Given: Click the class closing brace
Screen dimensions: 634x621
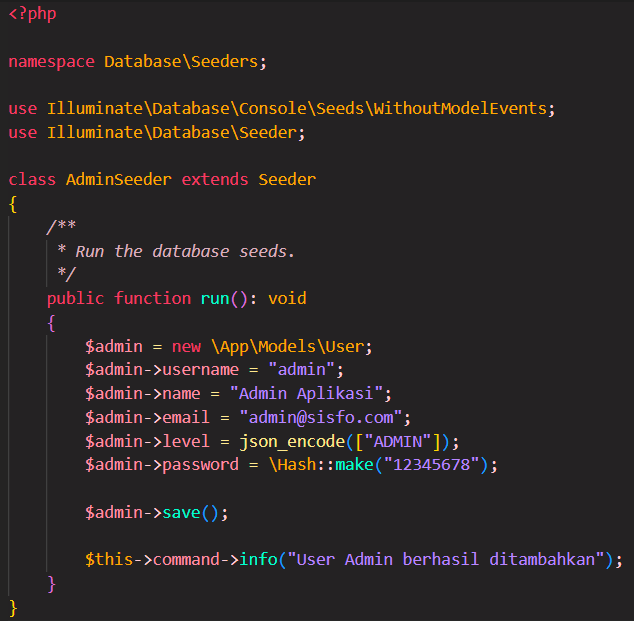Looking at the screenshot, I should [x=13, y=608].
